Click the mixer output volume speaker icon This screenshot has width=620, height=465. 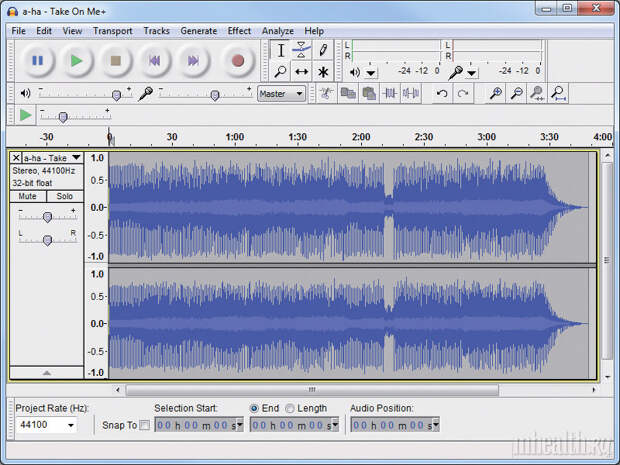pyautogui.click(x=25, y=93)
